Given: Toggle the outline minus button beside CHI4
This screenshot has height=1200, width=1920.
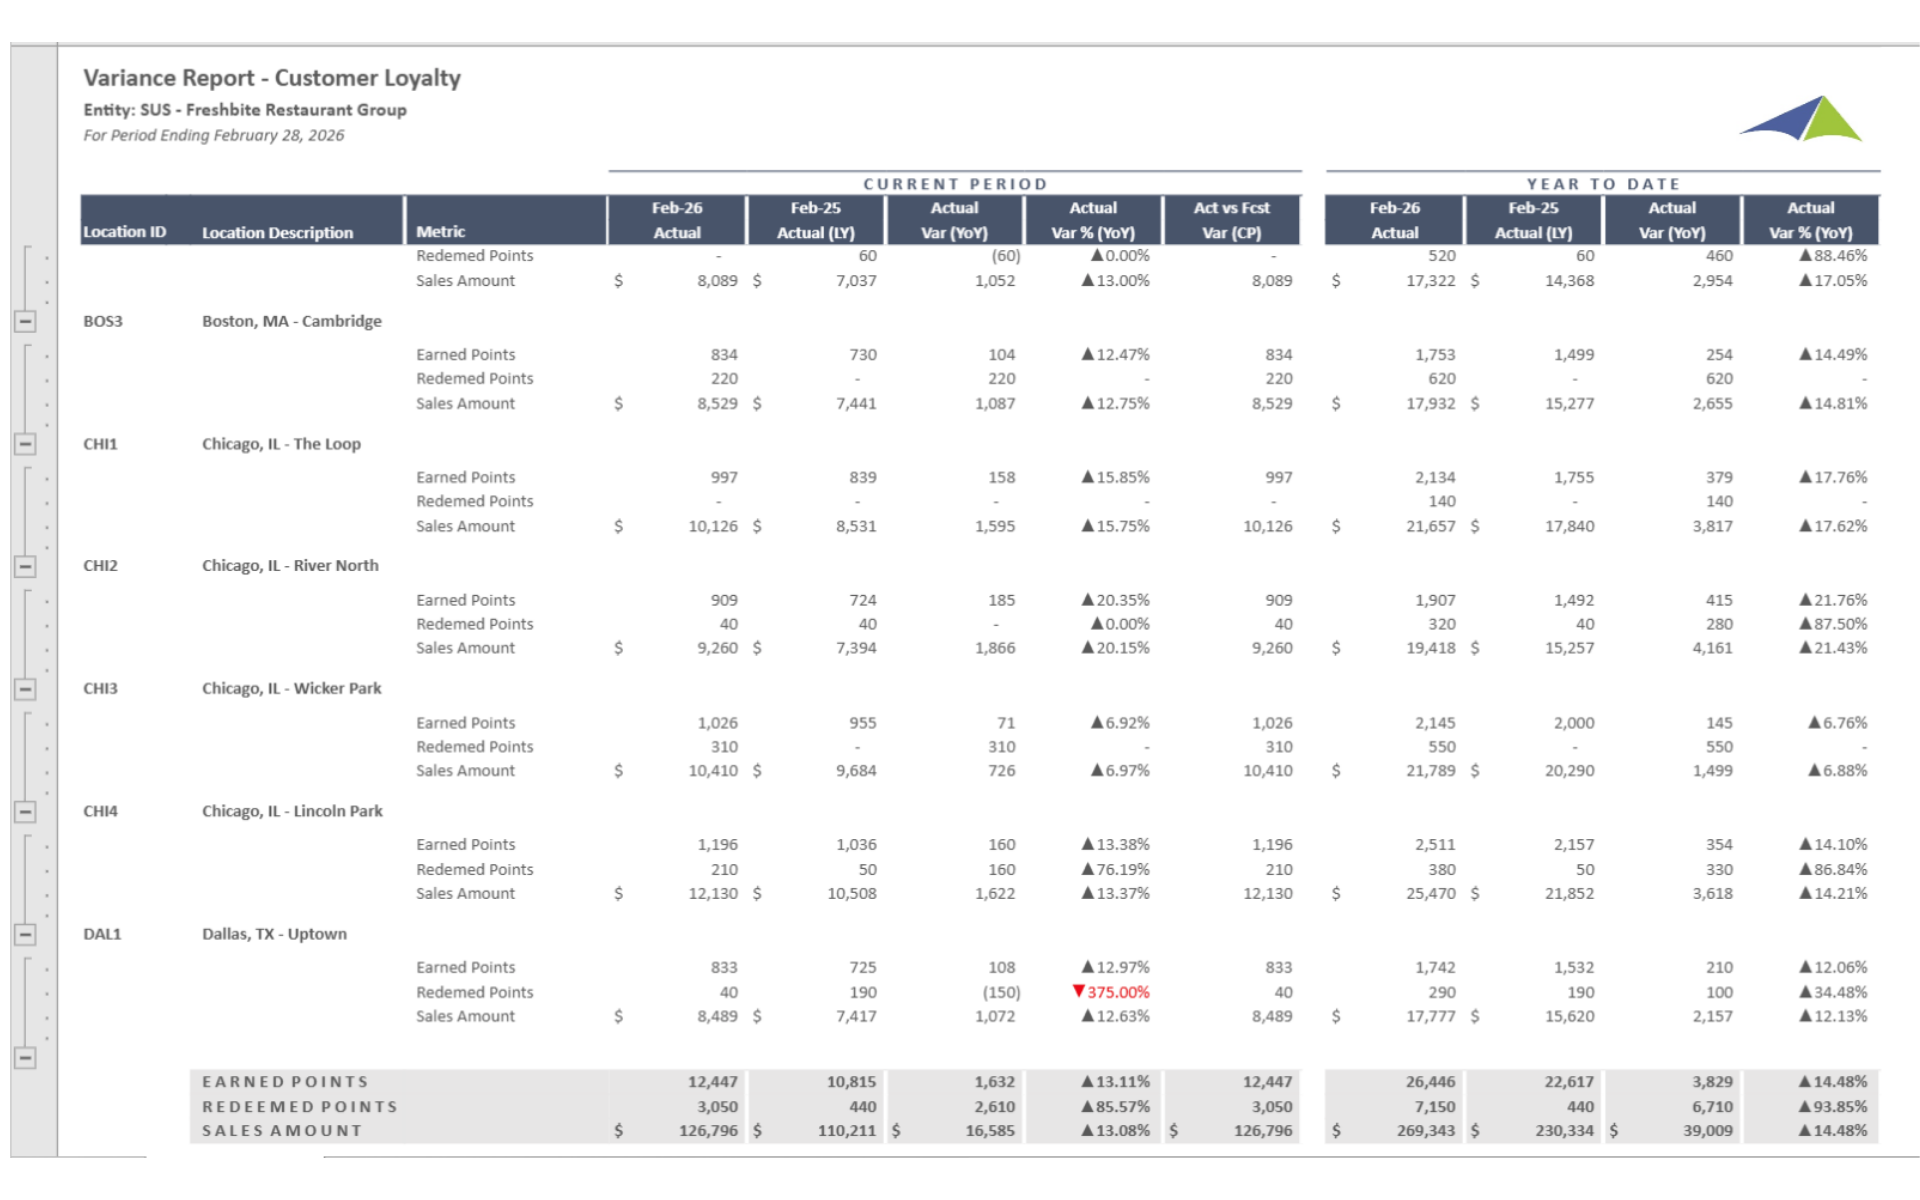Looking at the screenshot, I should point(26,811).
